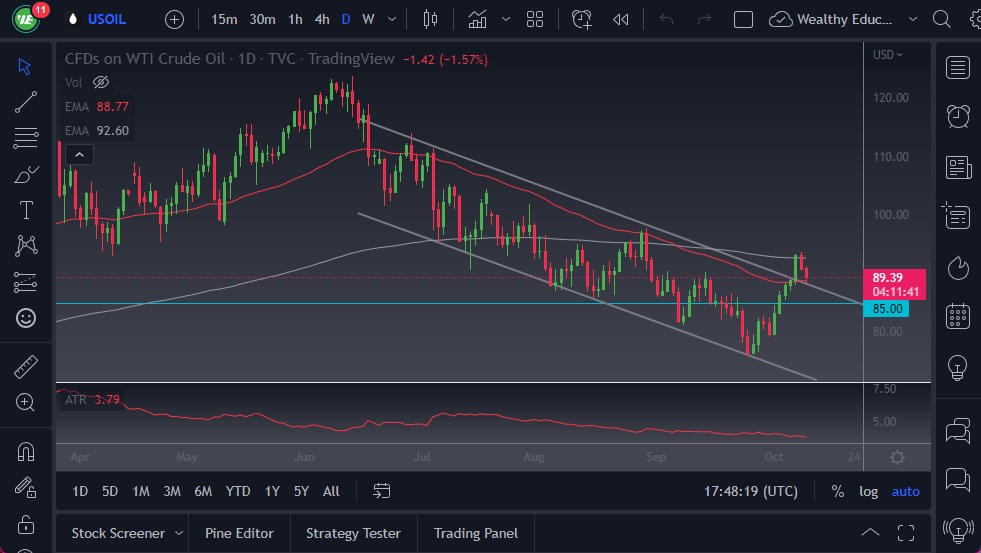This screenshot has width=981, height=553.
Task: Select the 4h timeframe button
Action: (321, 19)
